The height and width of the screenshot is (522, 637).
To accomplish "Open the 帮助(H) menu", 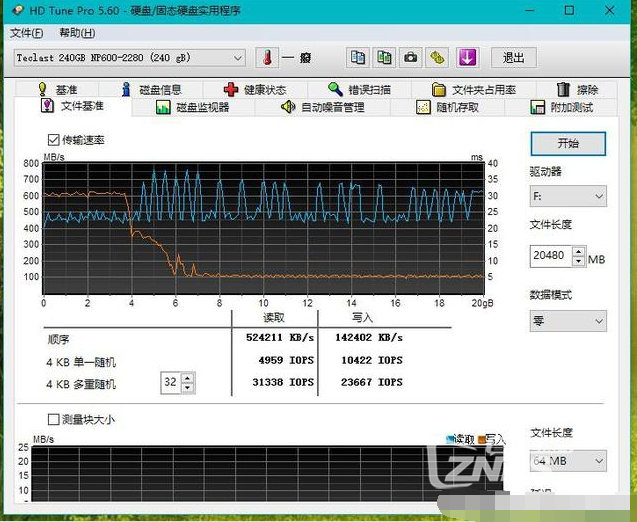I will [77, 33].
